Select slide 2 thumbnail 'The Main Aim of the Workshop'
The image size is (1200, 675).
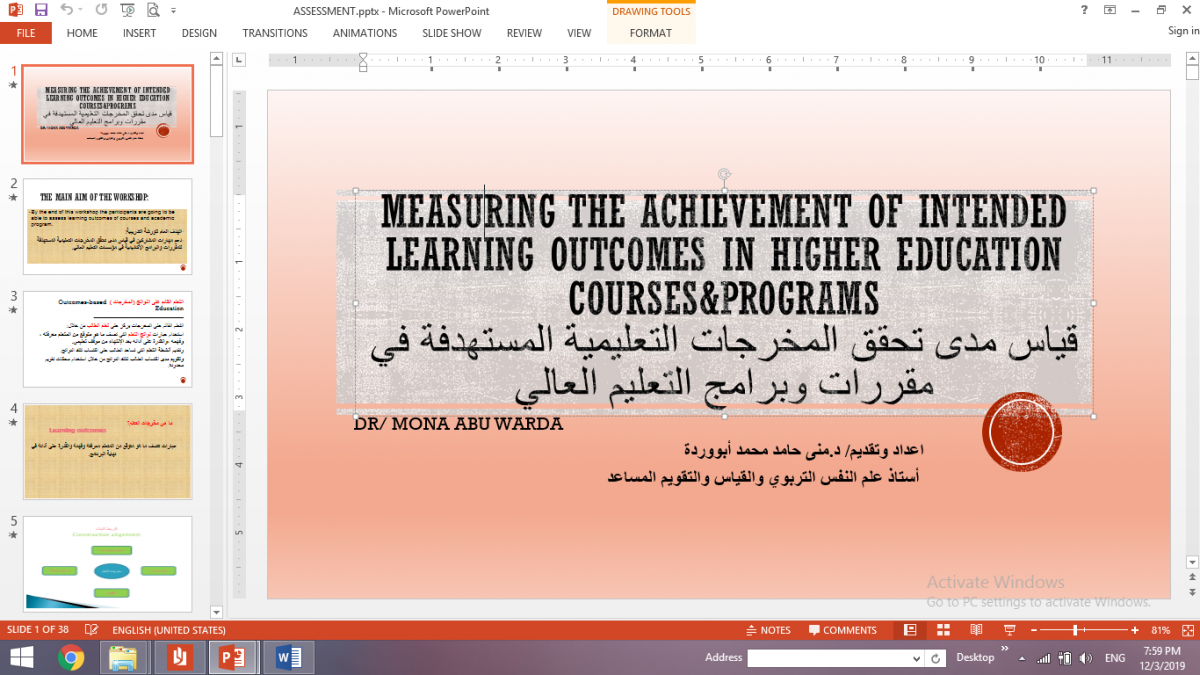point(108,227)
